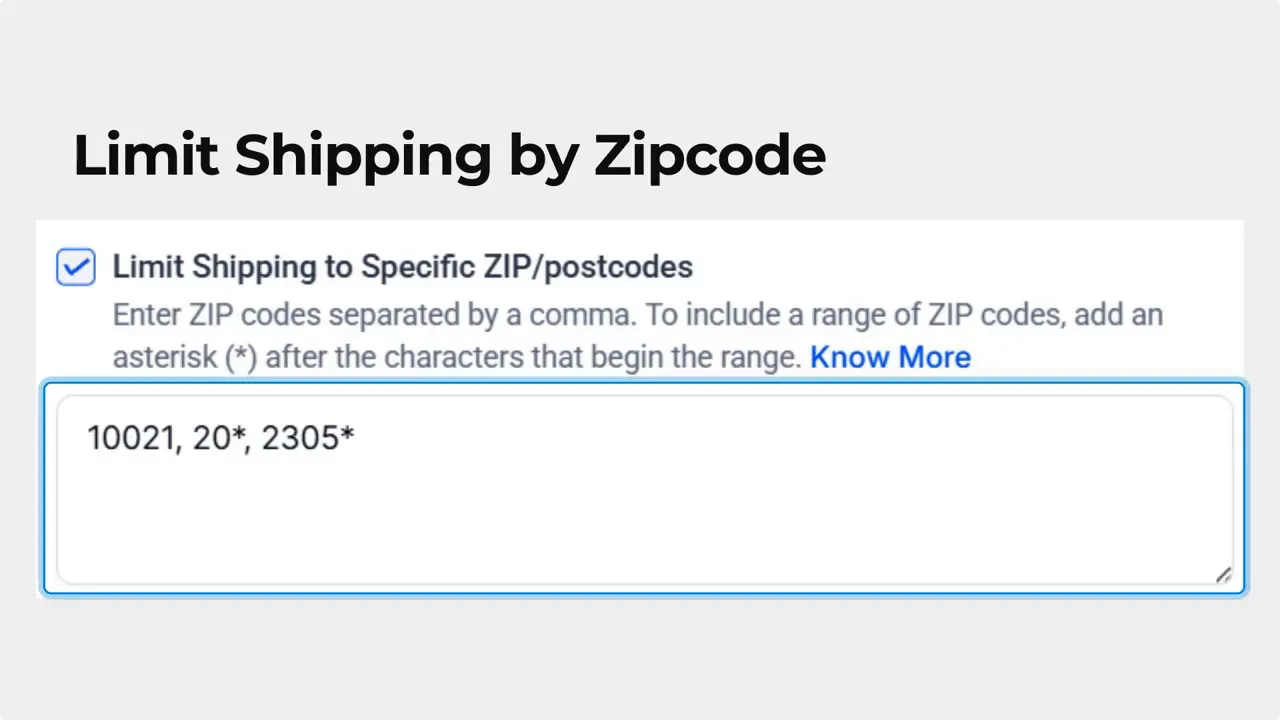1280x720 pixels.
Task: Click the Limit Shipping by Zipcode heading
Action: pos(449,155)
